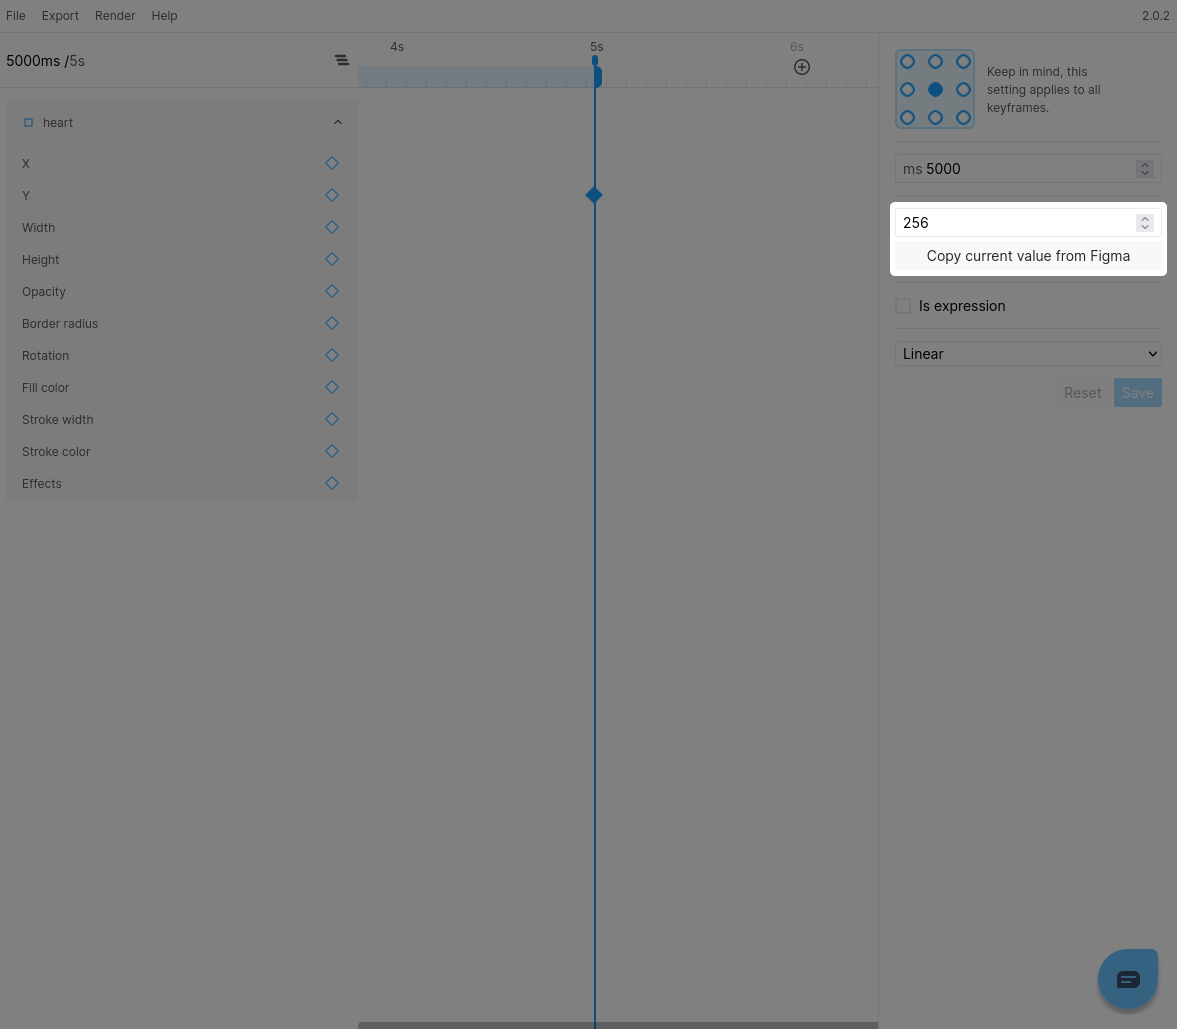Click the Reset button

point(1082,393)
